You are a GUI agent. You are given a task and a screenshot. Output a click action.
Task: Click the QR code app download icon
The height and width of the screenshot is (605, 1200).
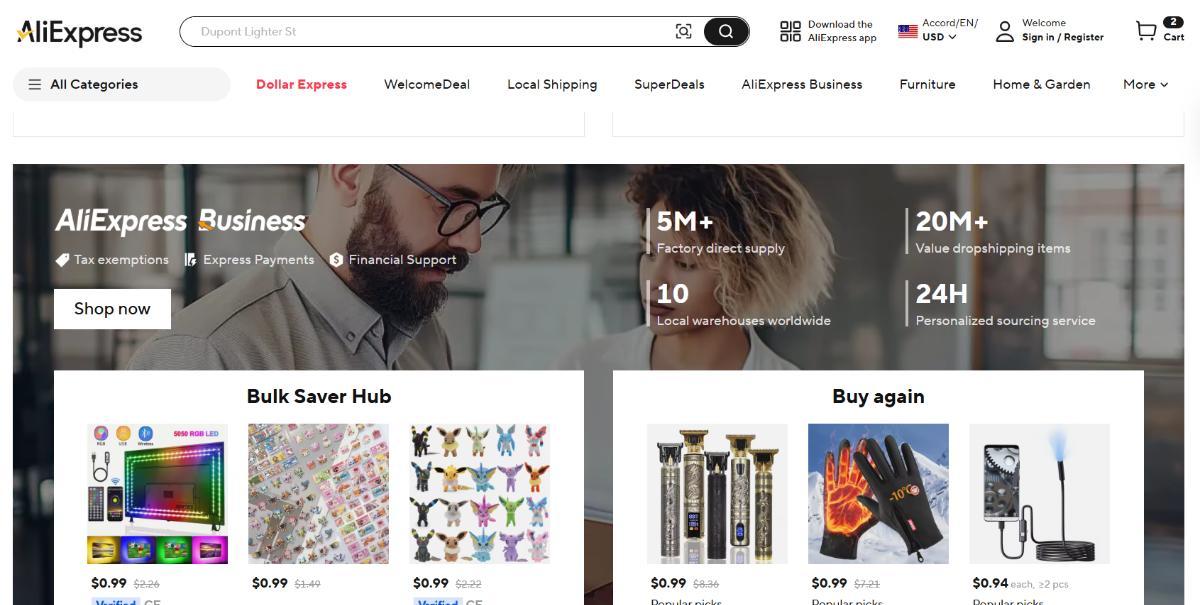tap(790, 31)
